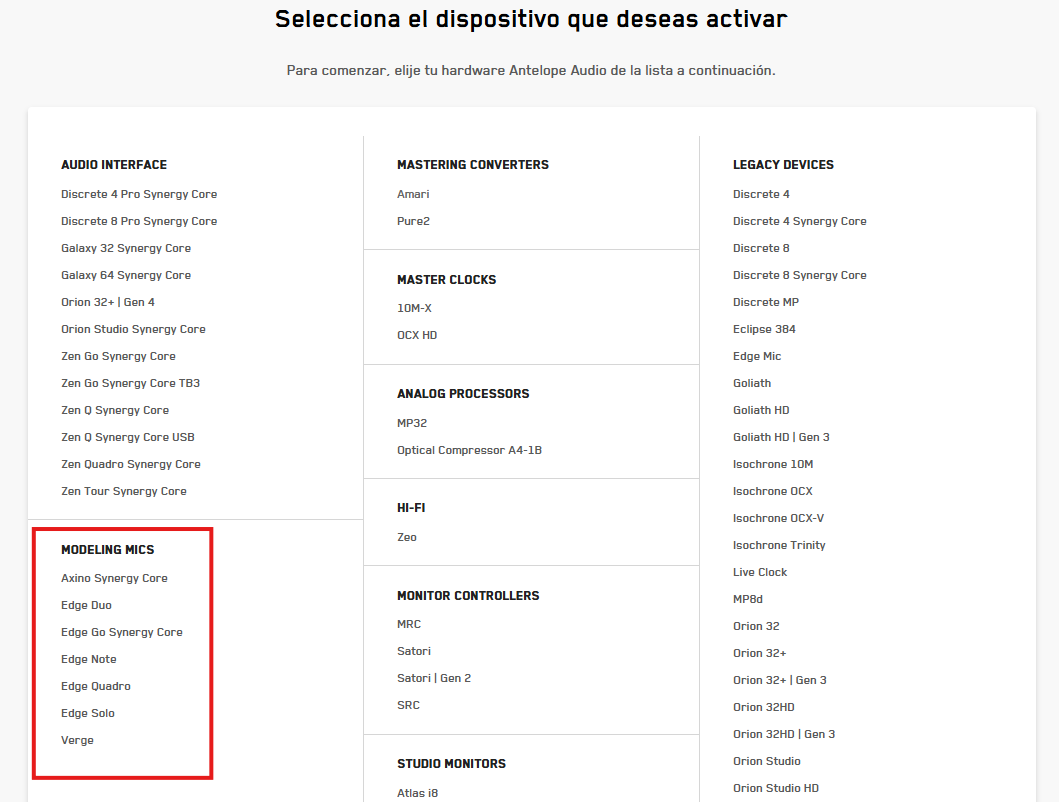
Task: Choose the Orion 32HD entry without Gen 3
Action: [764, 707]
